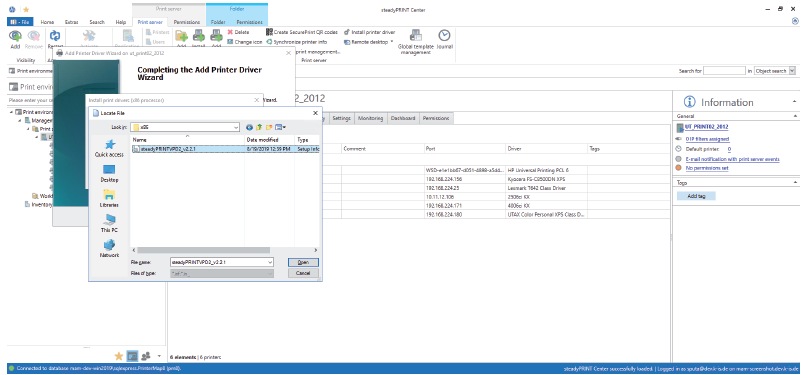The height and width of the screenshot is (375, 803).
Task: Open the Monitoring tab
Action: tap(370, 118)
